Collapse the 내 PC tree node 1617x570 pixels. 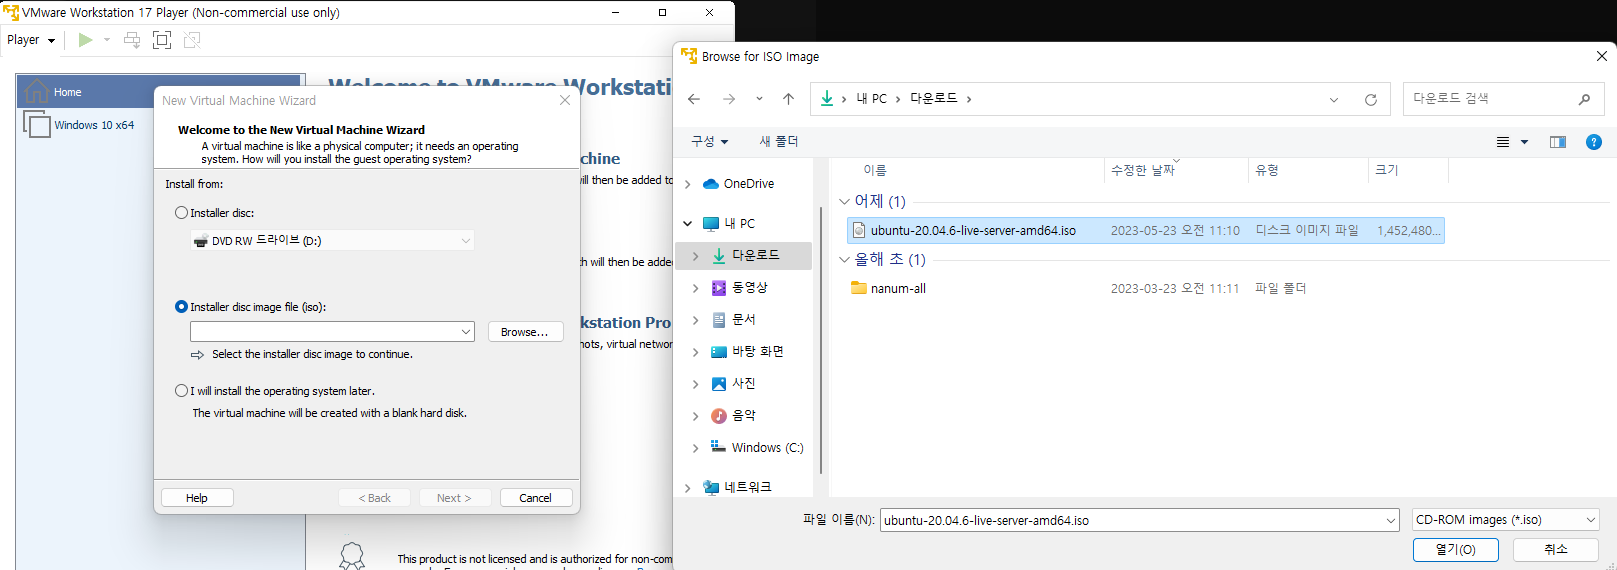click(687, 224)
